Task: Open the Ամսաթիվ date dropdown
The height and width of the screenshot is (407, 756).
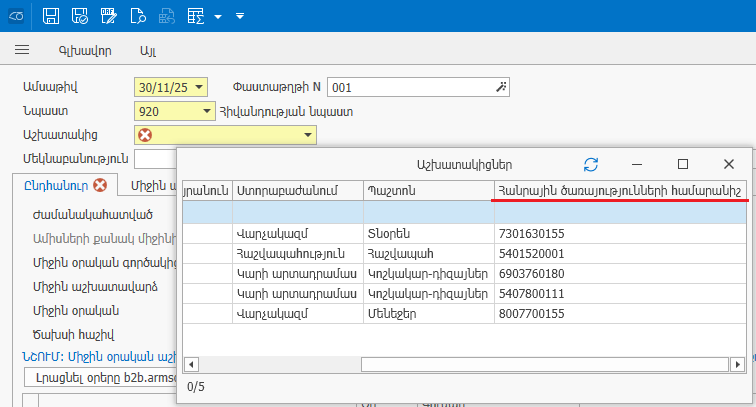Action: pos(199,87)
